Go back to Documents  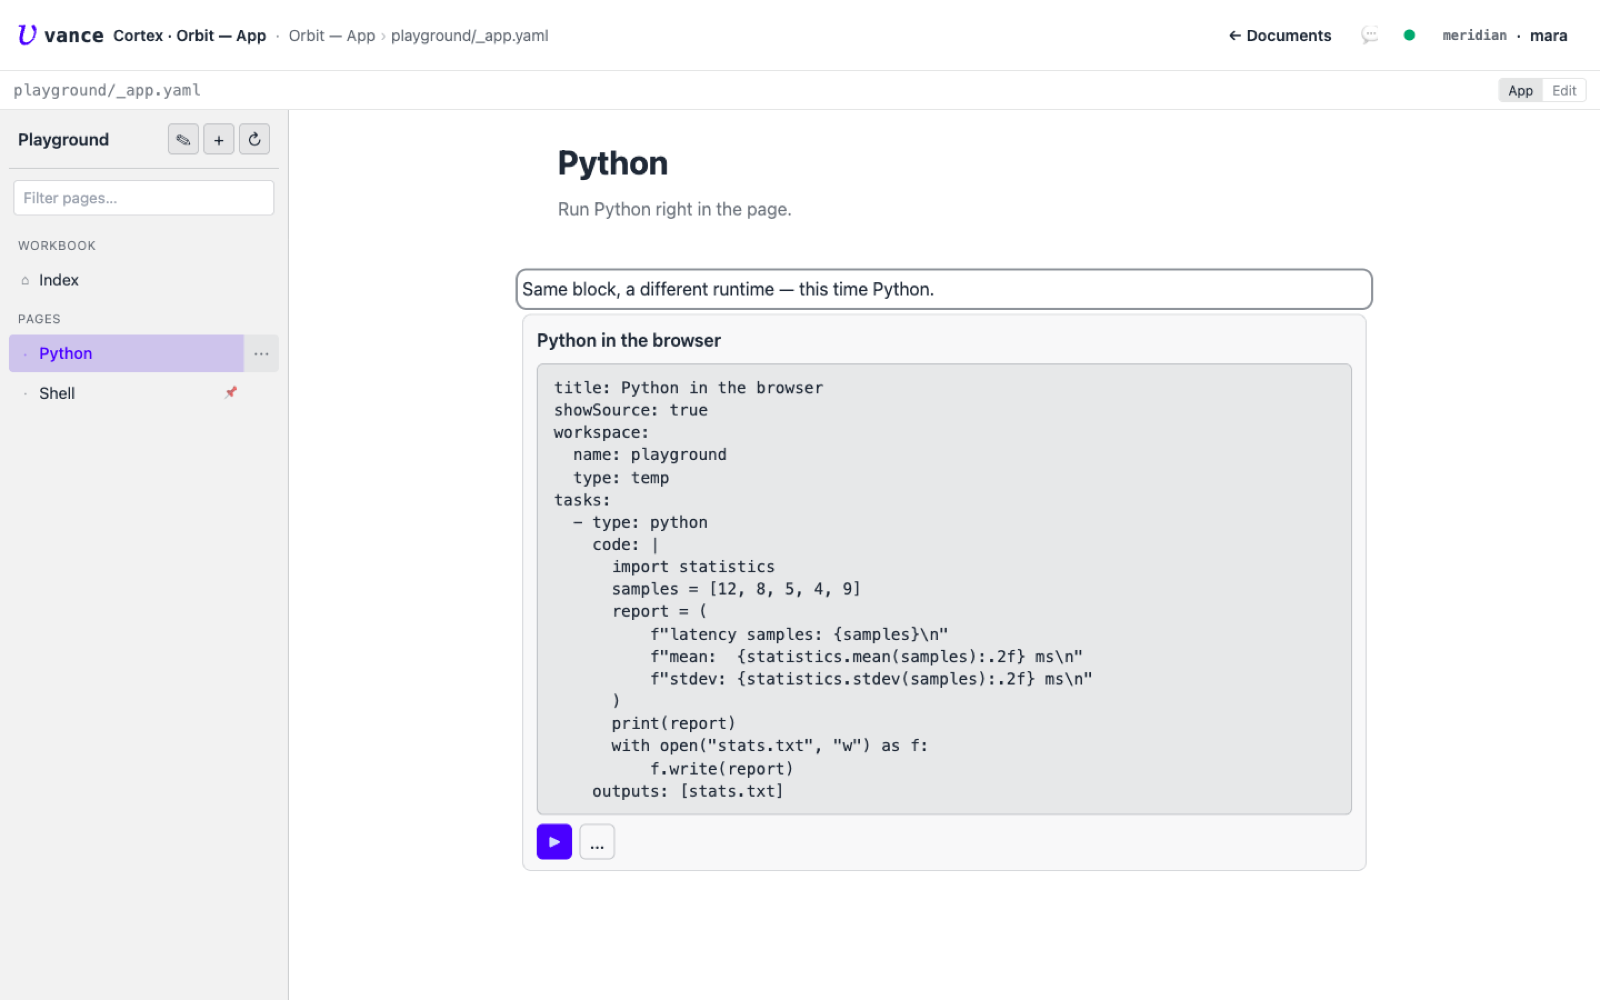[x=1280, y=36]
